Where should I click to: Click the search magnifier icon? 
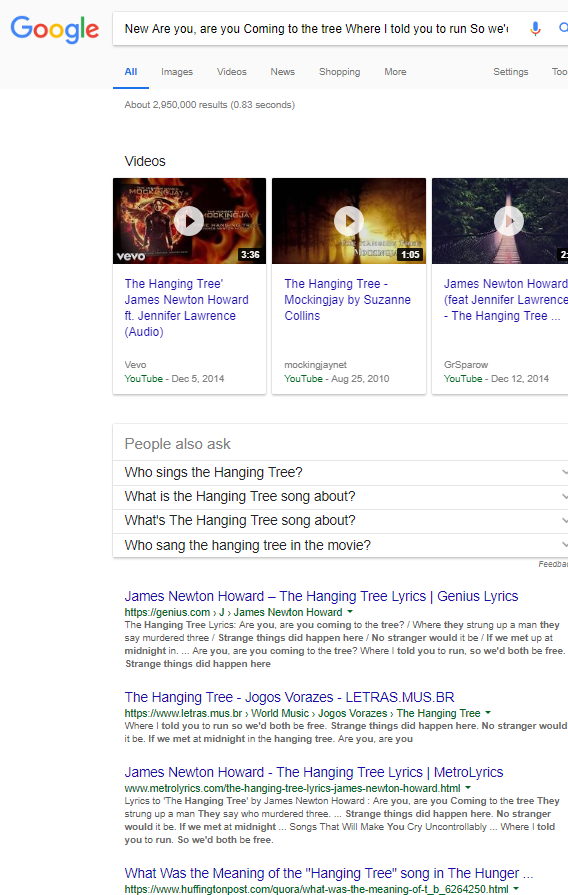coord(563,28)
